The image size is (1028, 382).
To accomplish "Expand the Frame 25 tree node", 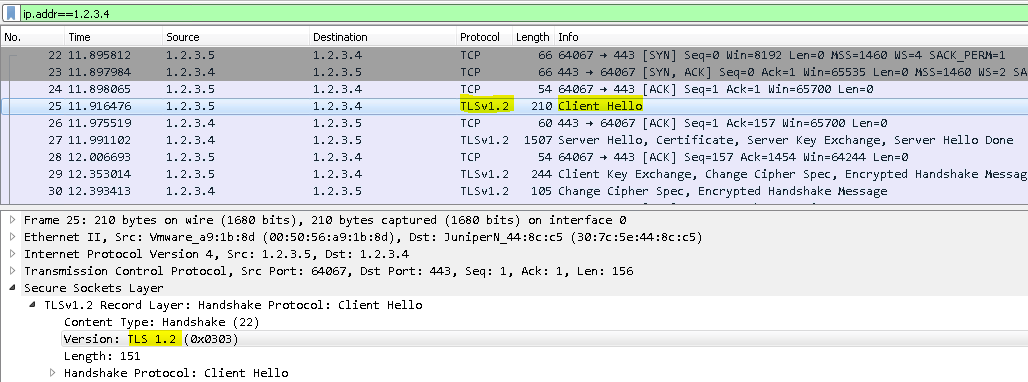I will point(12,220).
